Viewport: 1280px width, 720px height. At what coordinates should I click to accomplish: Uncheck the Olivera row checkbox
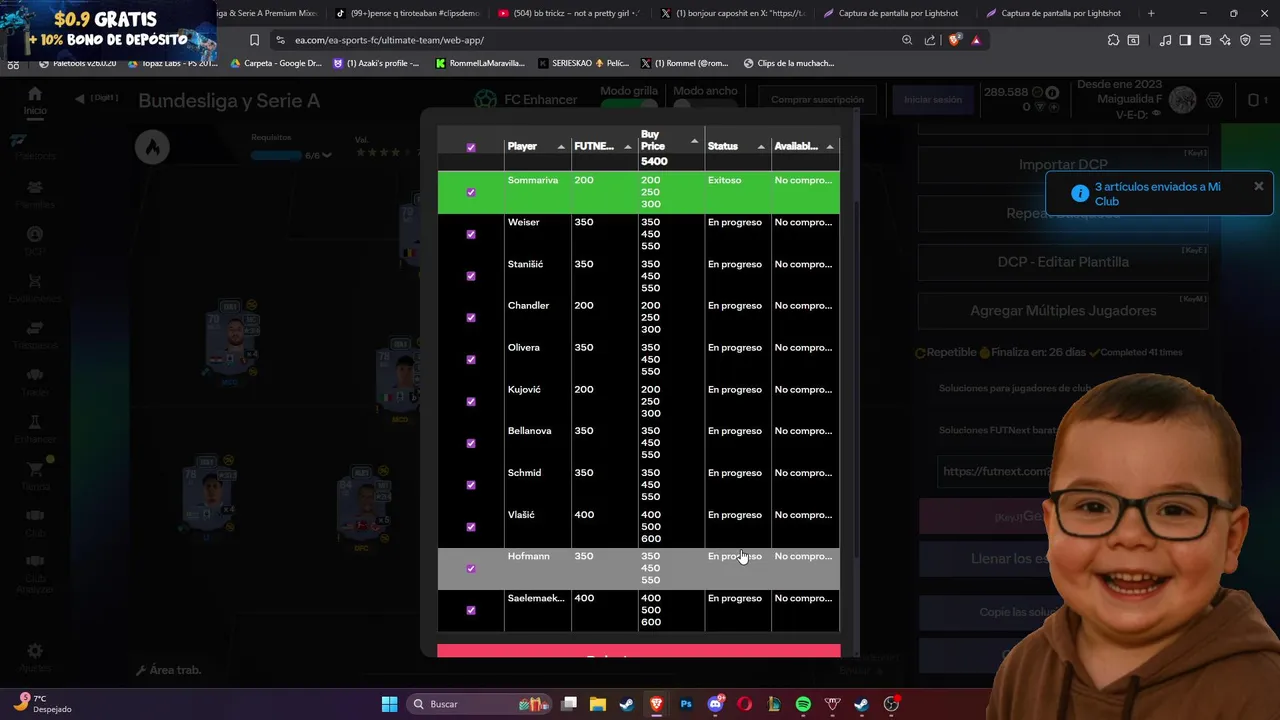click(471, 360)
